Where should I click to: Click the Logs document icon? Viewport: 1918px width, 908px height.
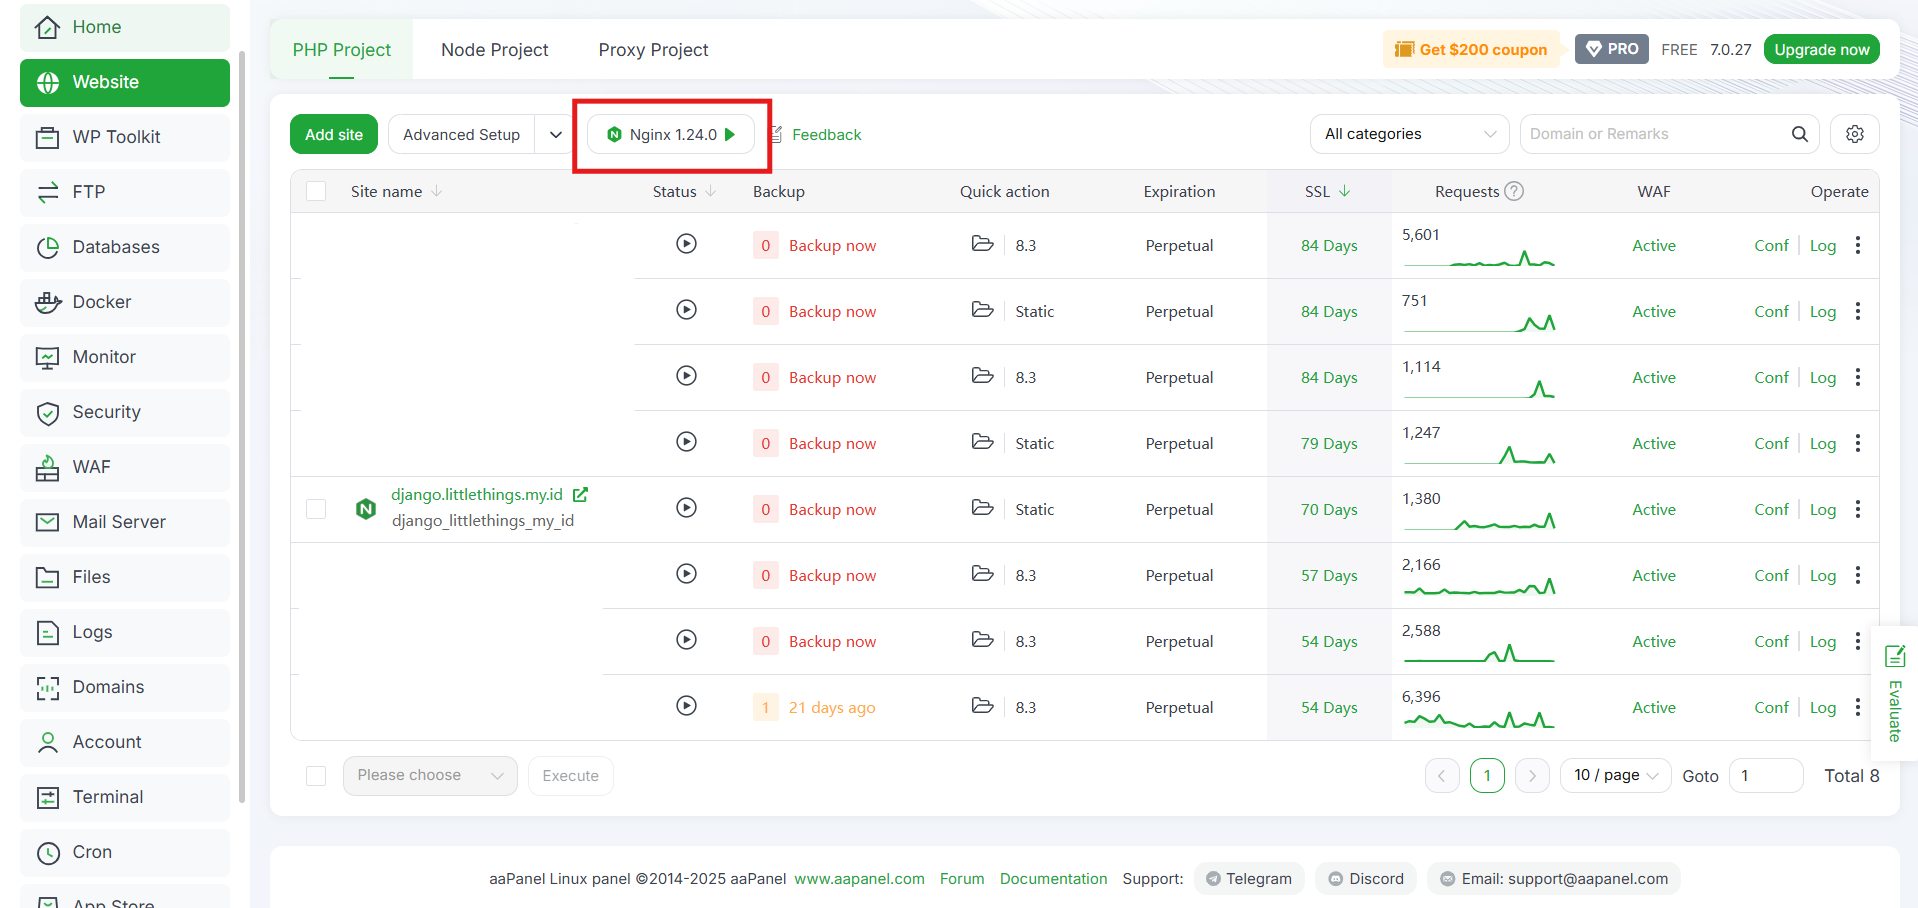47,632
